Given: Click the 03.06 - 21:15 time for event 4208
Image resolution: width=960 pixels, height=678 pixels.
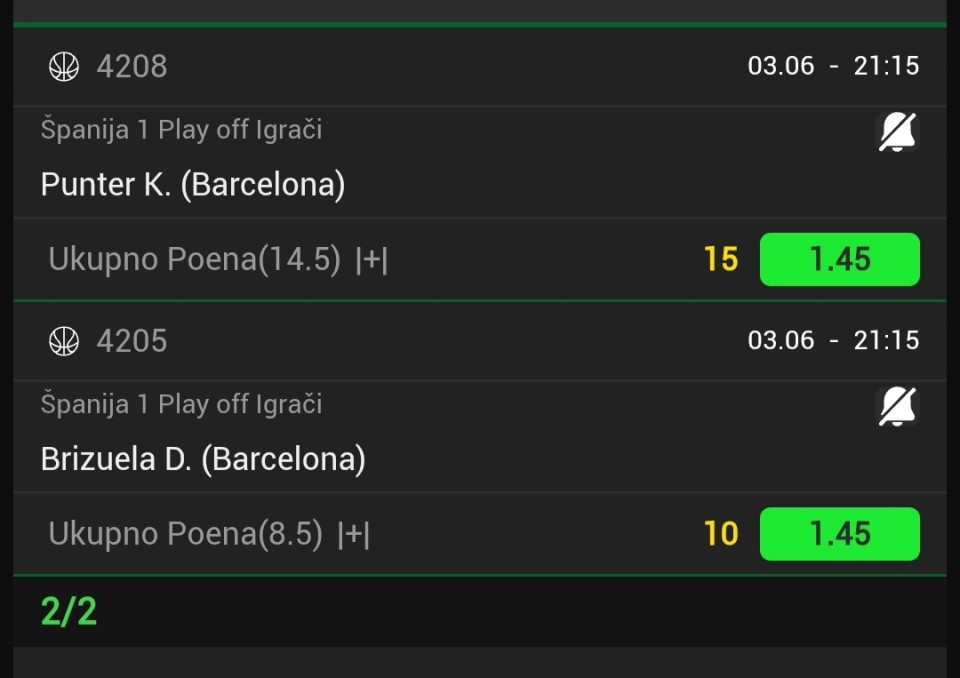Looking at the screenshot, I should click(x=833, y=67).
